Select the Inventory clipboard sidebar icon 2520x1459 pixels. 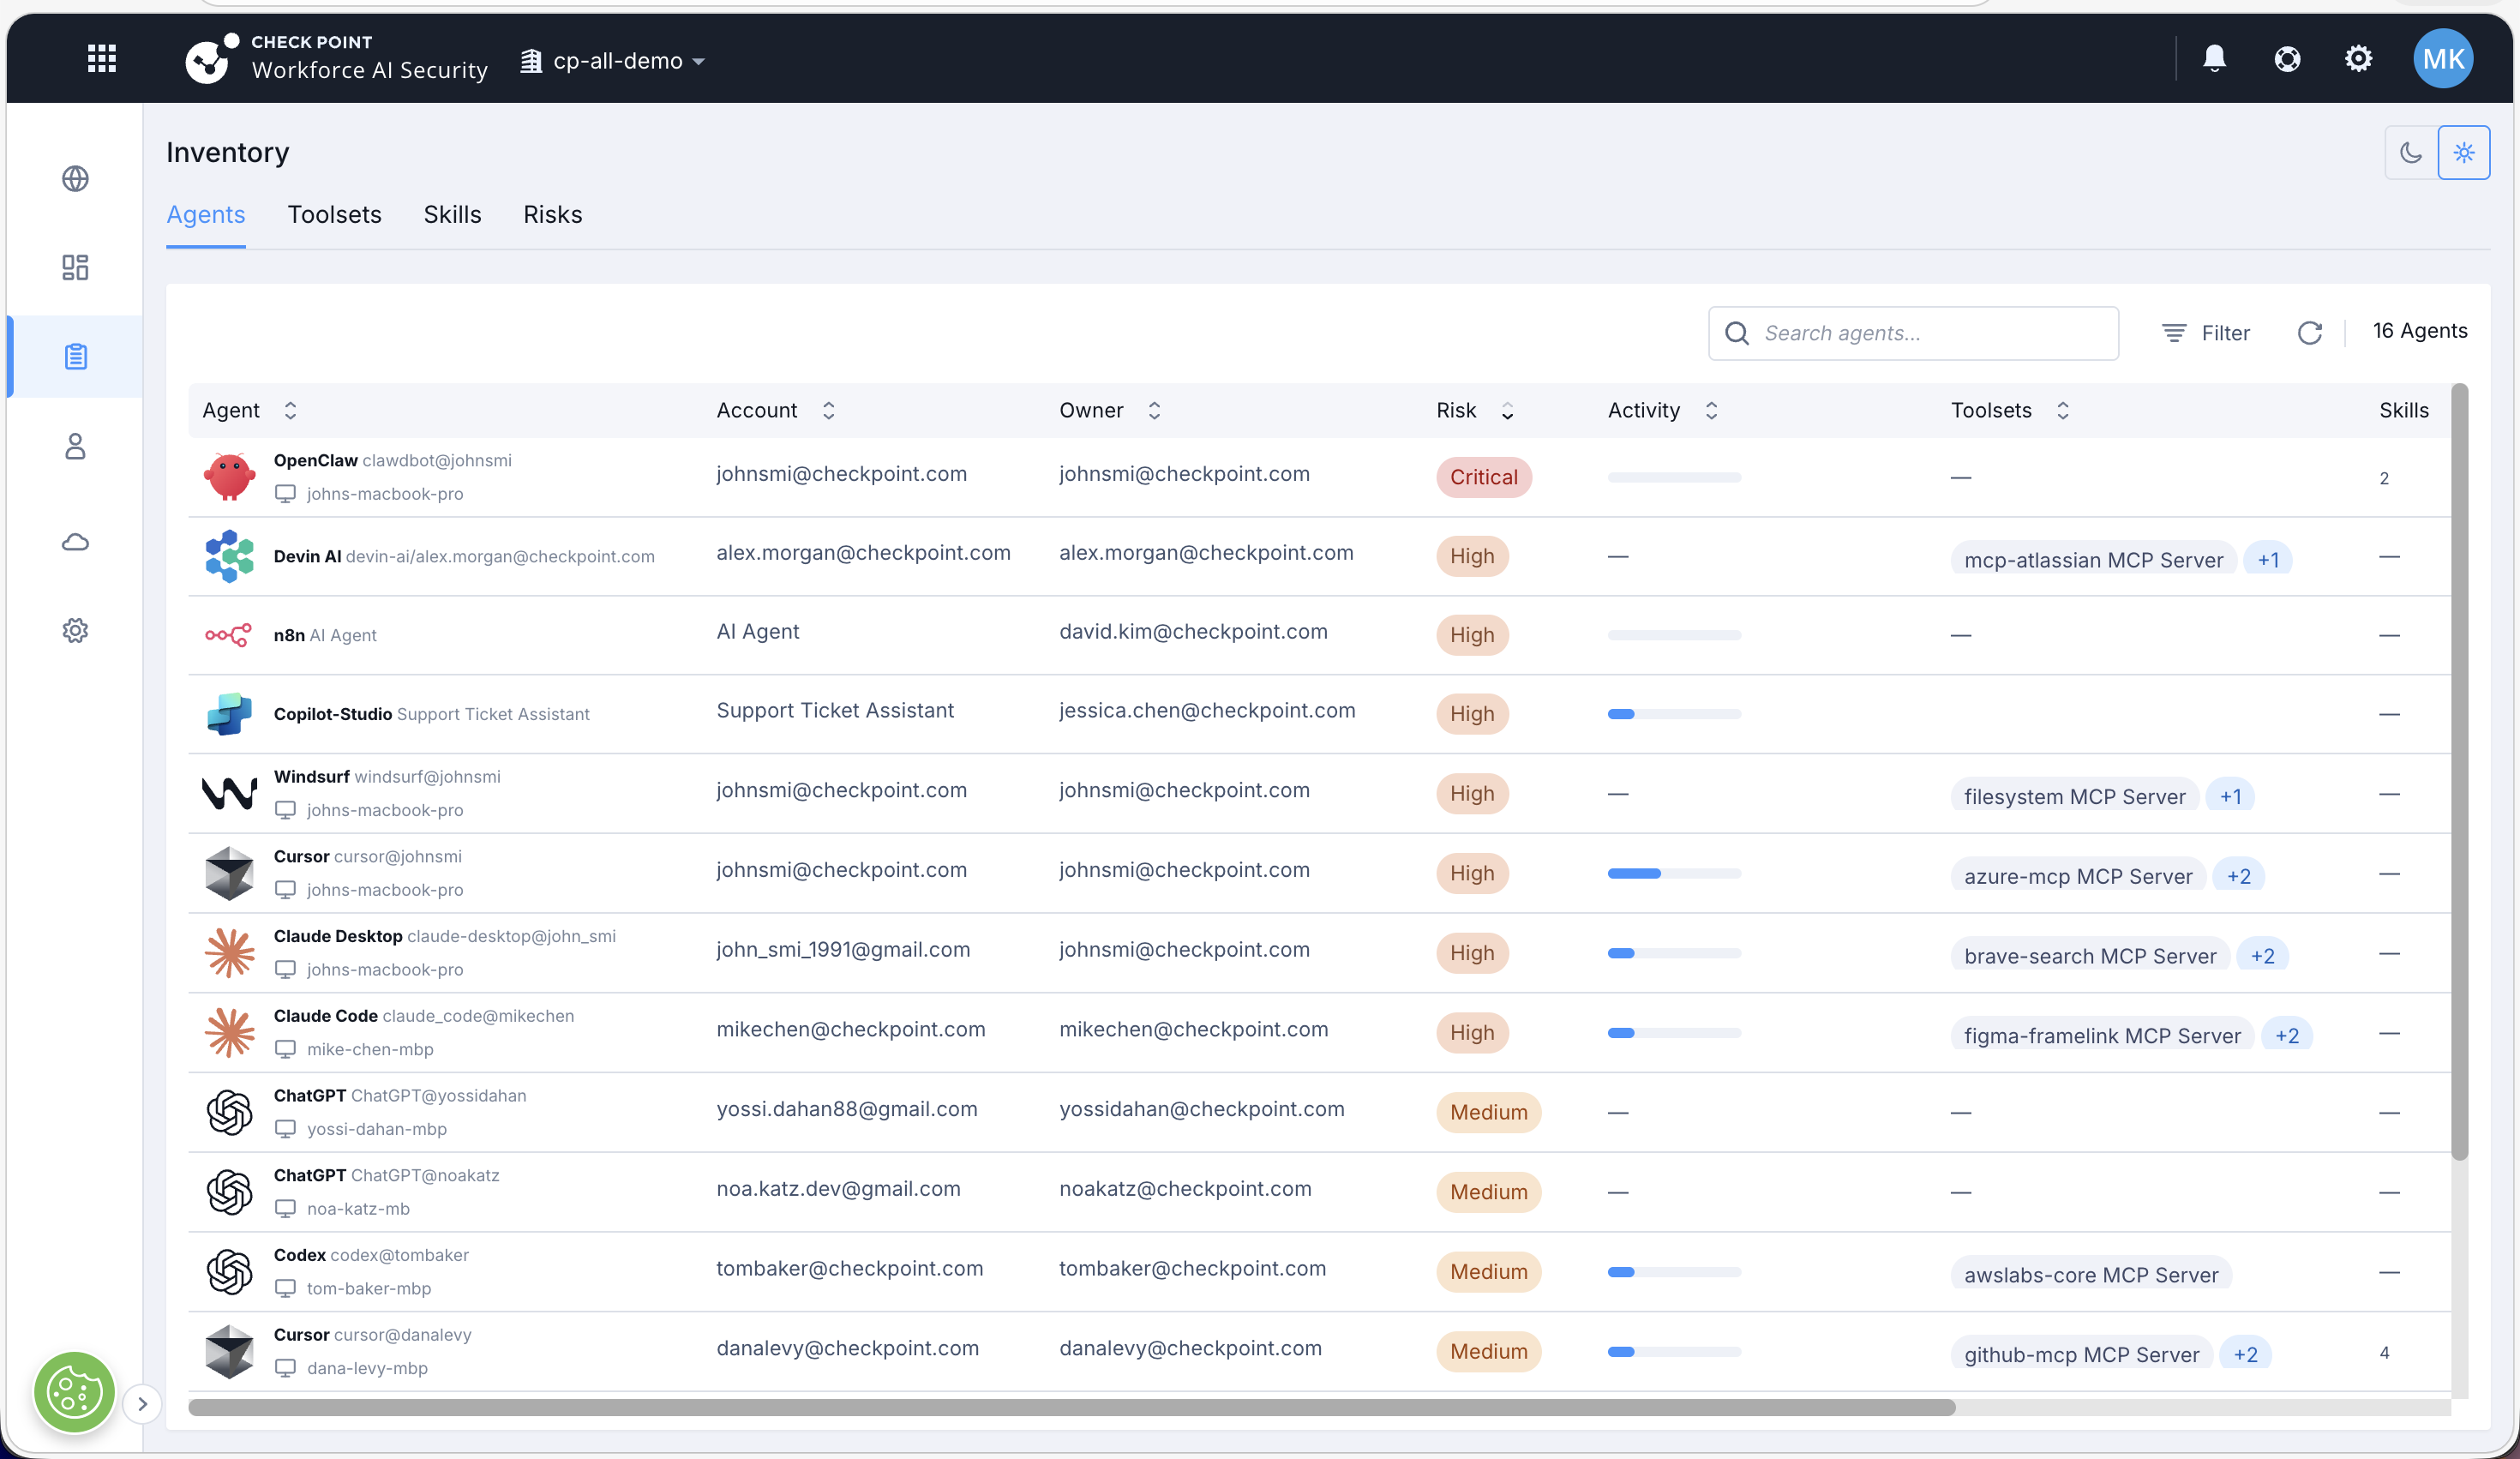[x=75, y=357]
